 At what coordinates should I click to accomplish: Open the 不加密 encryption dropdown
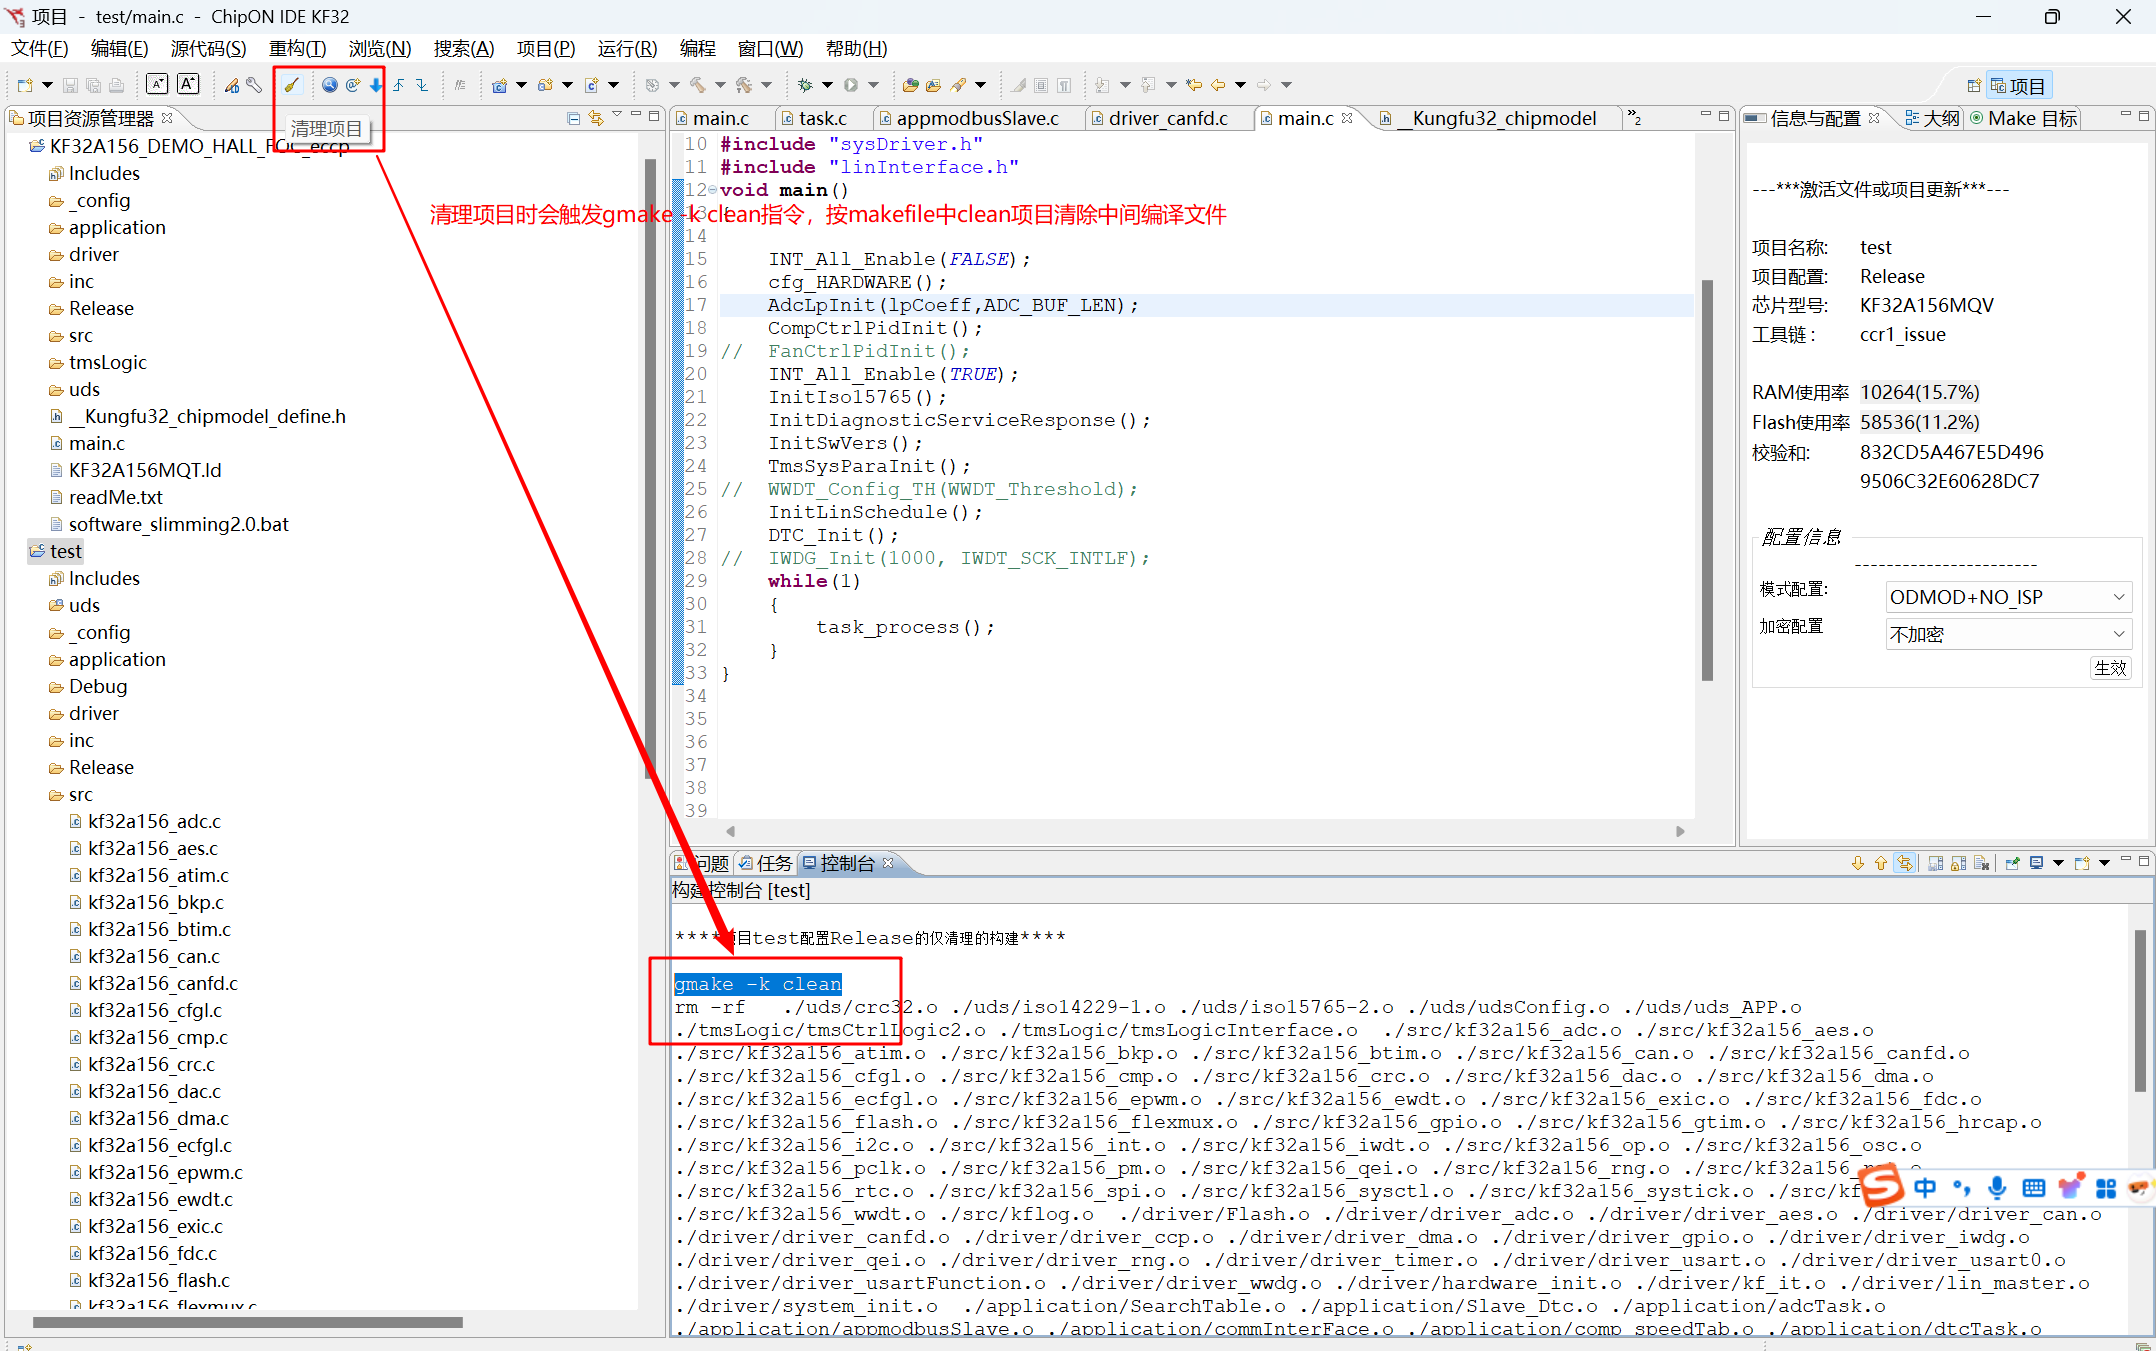click(x=2007, y=634)
